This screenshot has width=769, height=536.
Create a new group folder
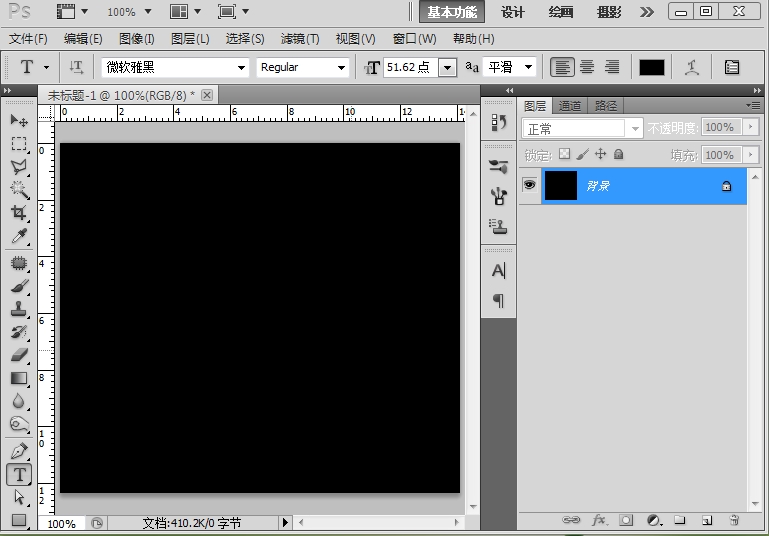click(x=679, y=520)
